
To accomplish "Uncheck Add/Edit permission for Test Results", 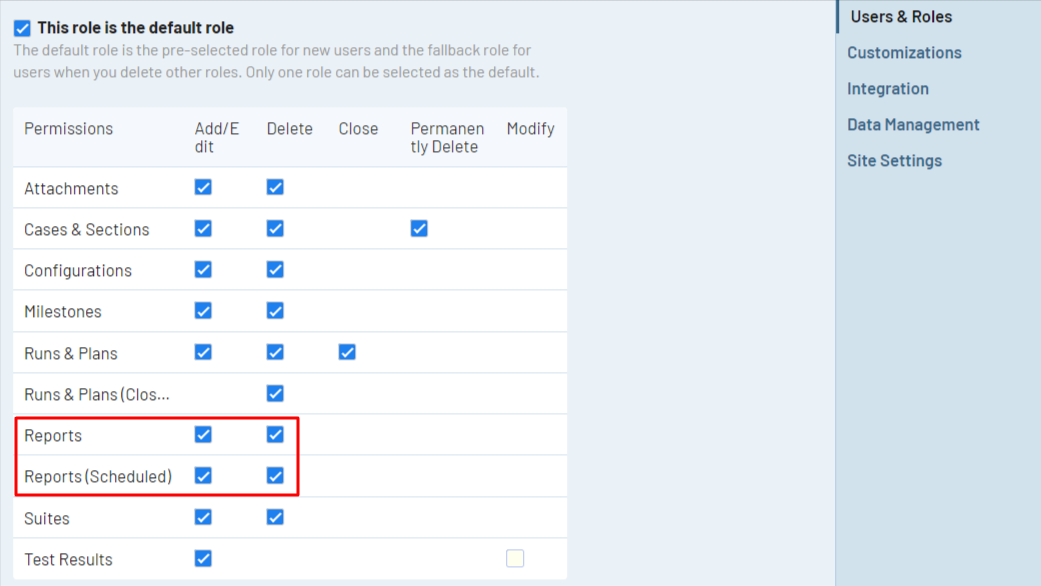I will coord(203,558).
